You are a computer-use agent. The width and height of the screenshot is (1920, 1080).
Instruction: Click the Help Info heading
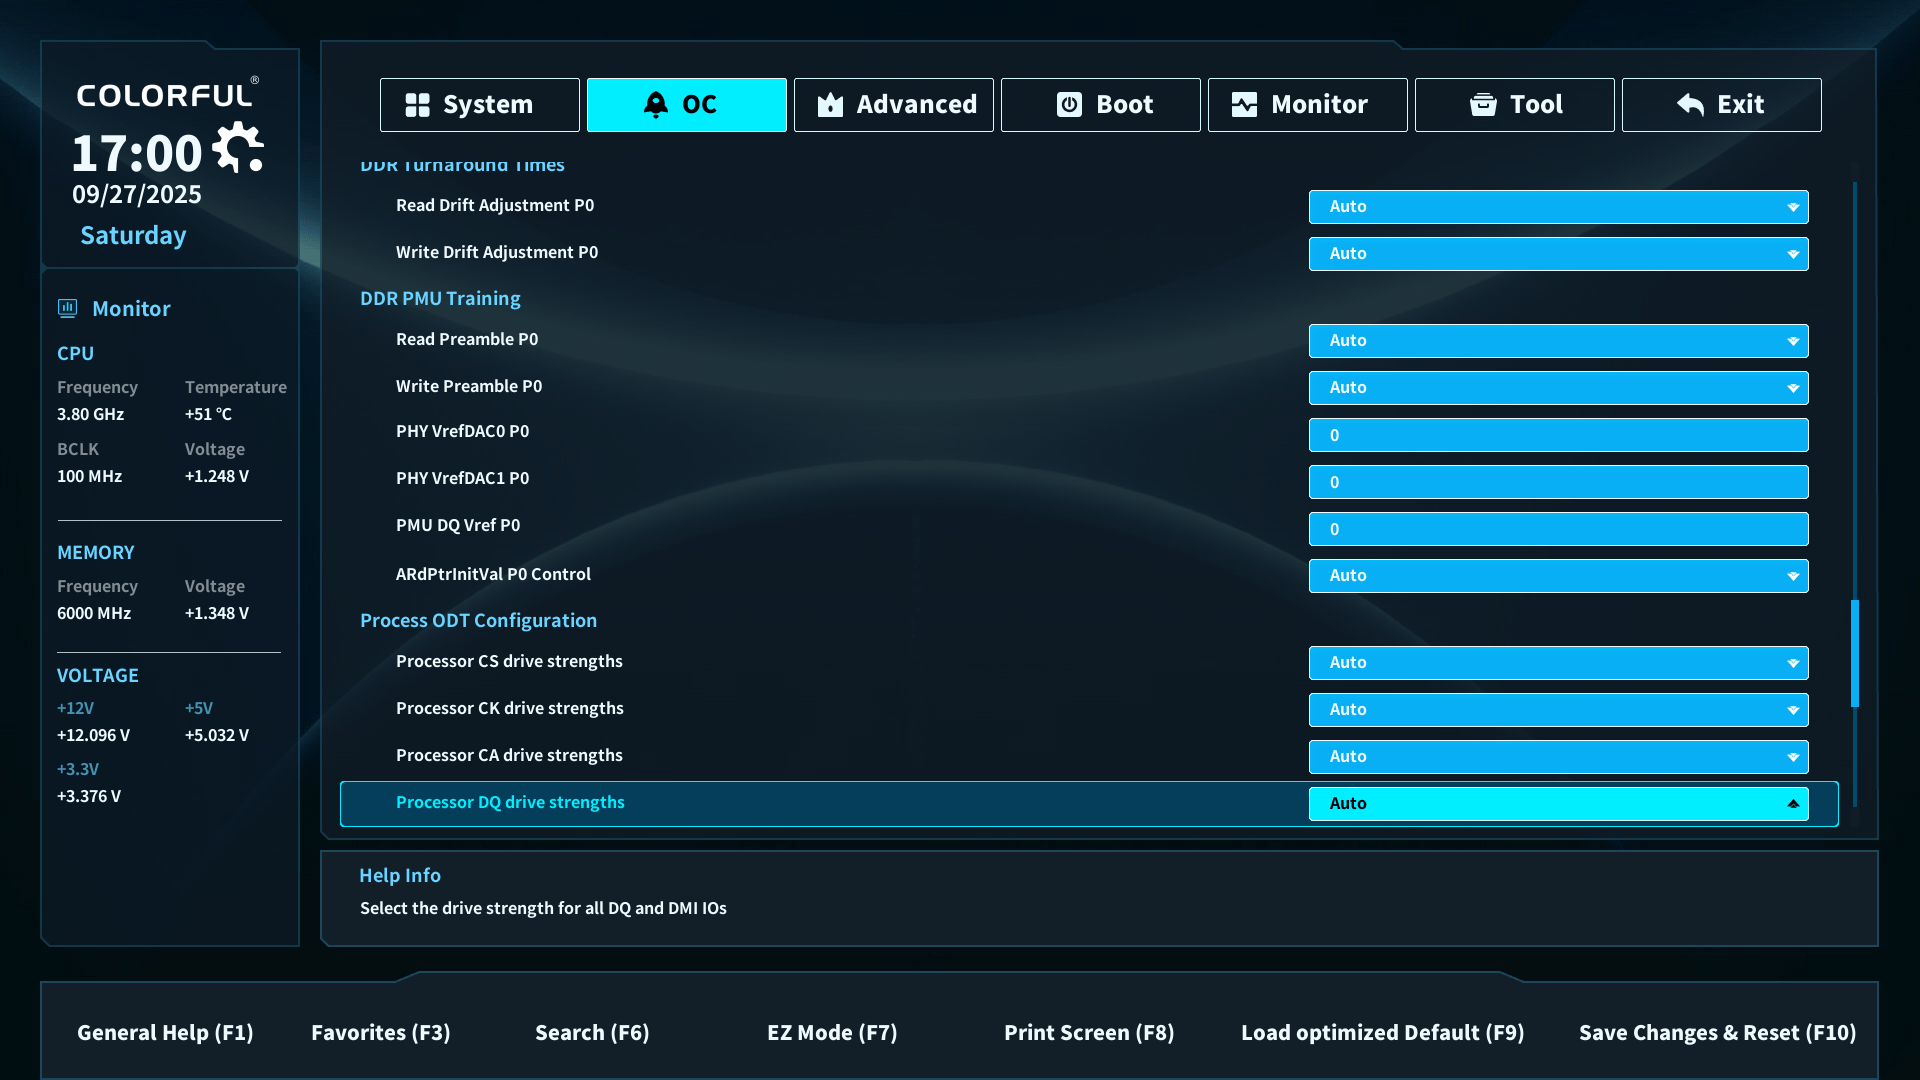400,875
